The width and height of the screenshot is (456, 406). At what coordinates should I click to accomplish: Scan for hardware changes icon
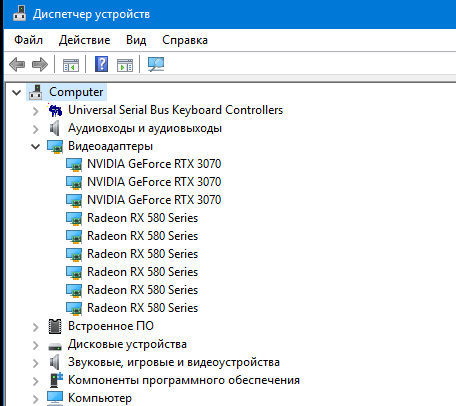(156, 64)
